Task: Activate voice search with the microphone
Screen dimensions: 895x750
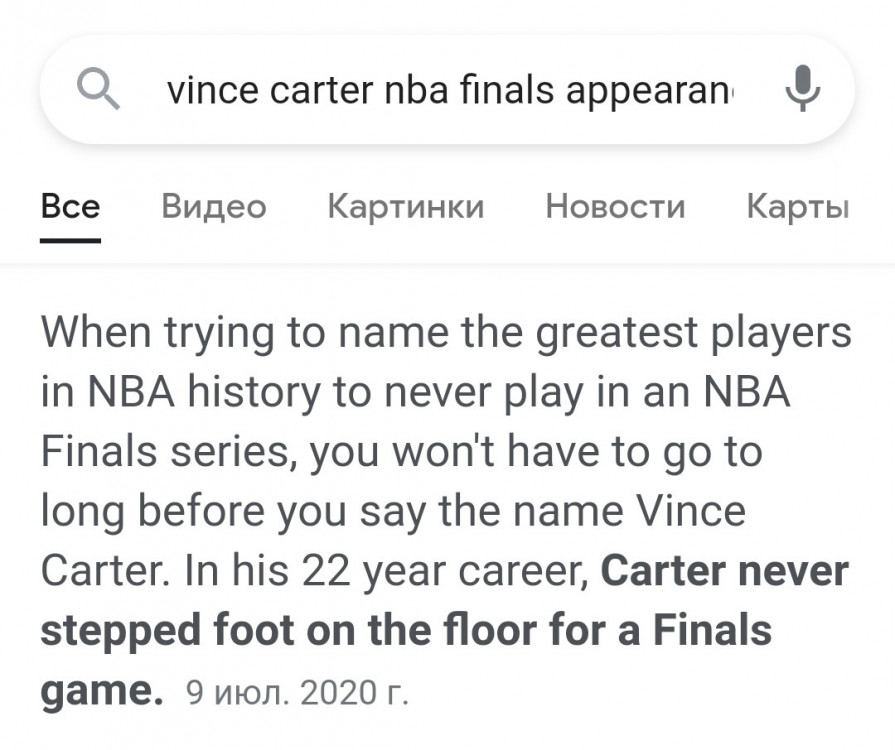Action: point(800,91)
